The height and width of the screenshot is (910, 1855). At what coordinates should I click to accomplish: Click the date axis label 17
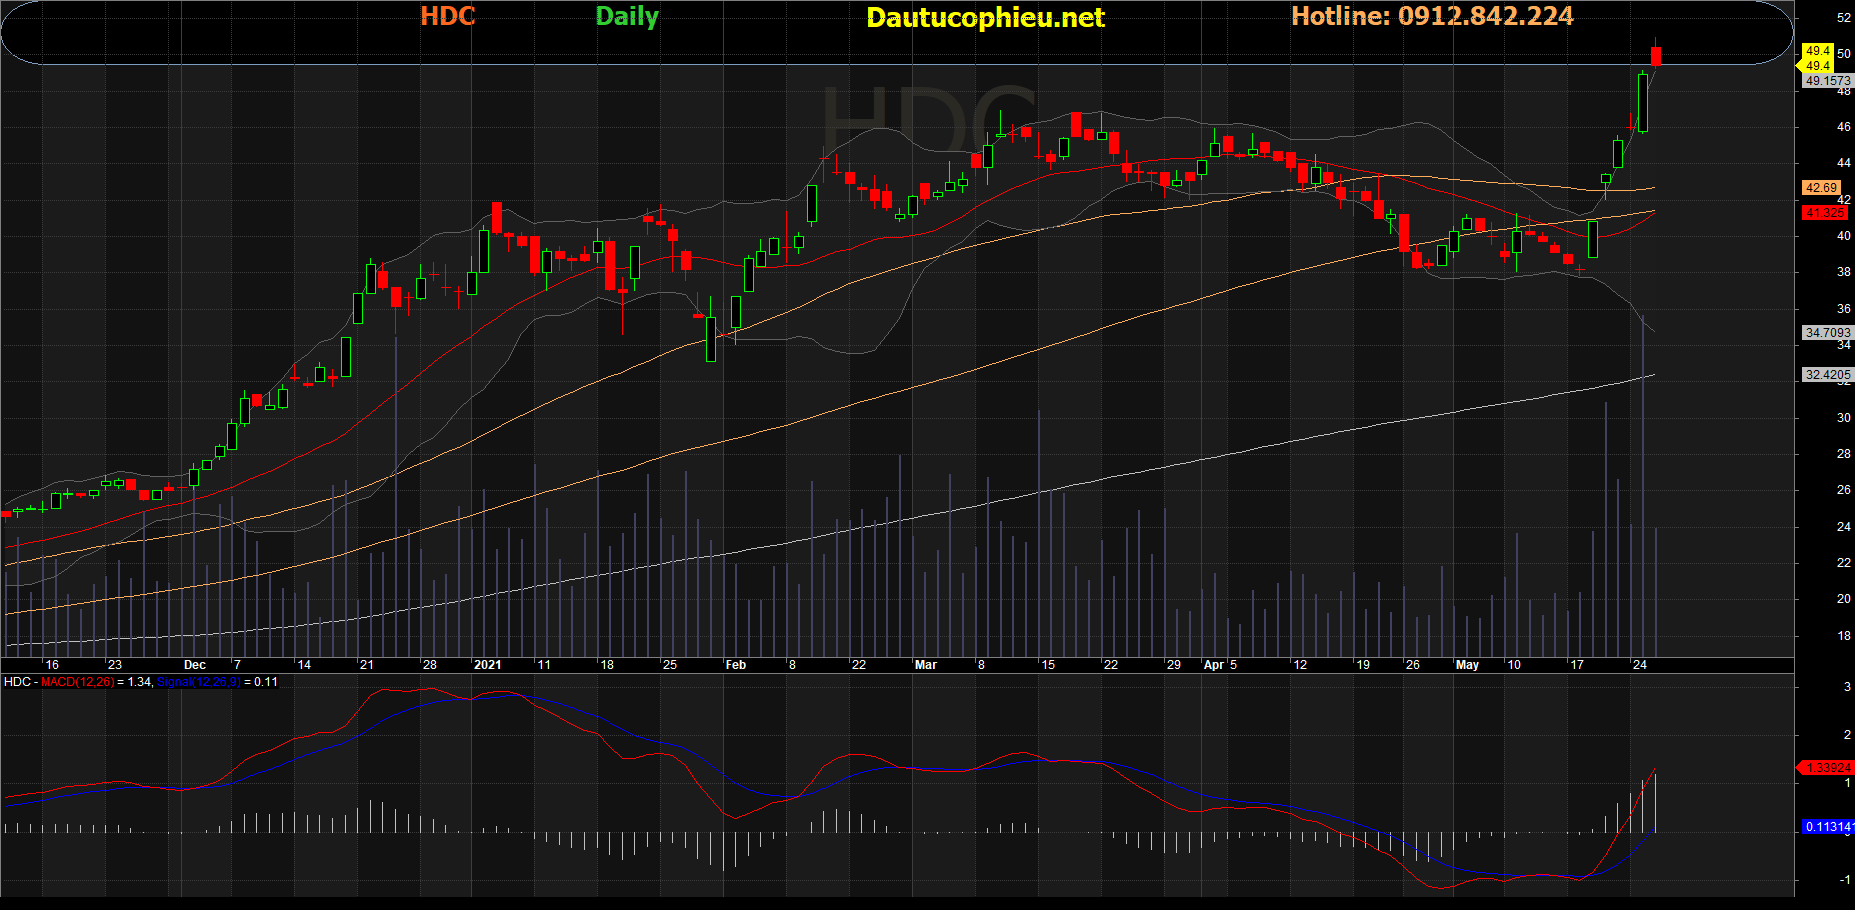tap(1577, 665)
